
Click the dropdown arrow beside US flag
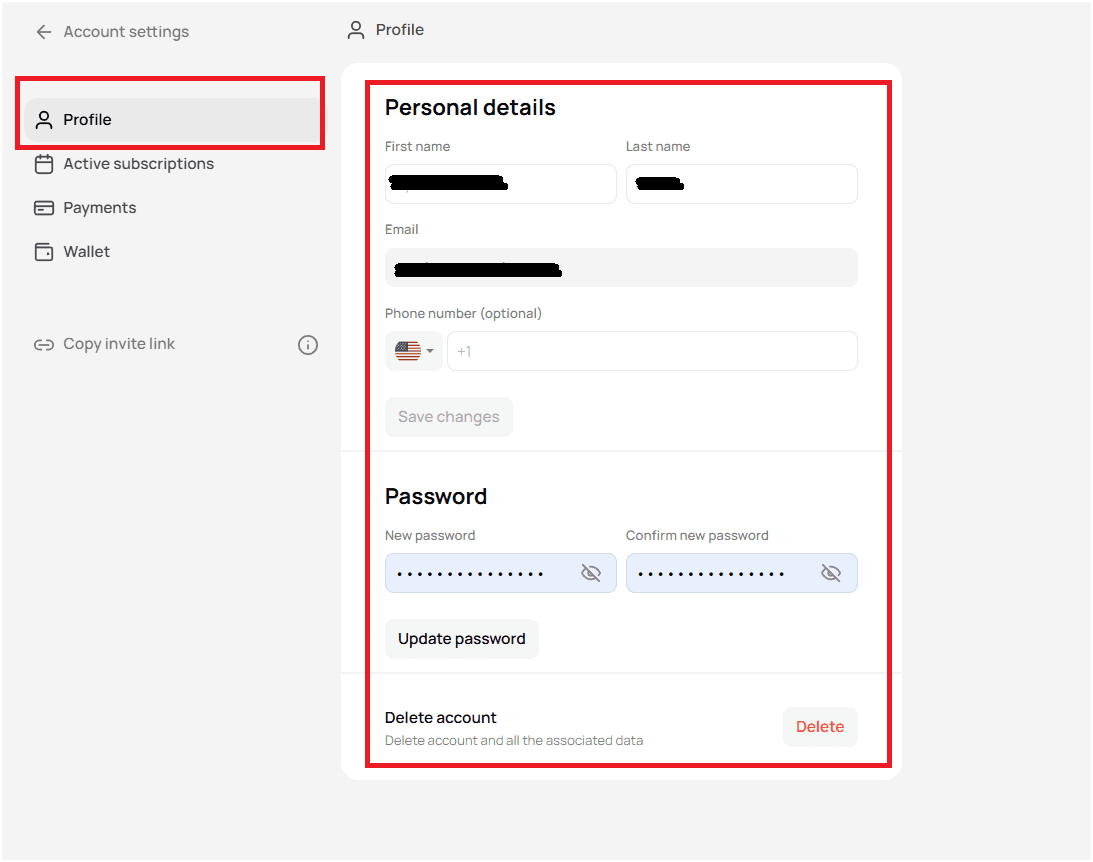(x=430, y=351)
